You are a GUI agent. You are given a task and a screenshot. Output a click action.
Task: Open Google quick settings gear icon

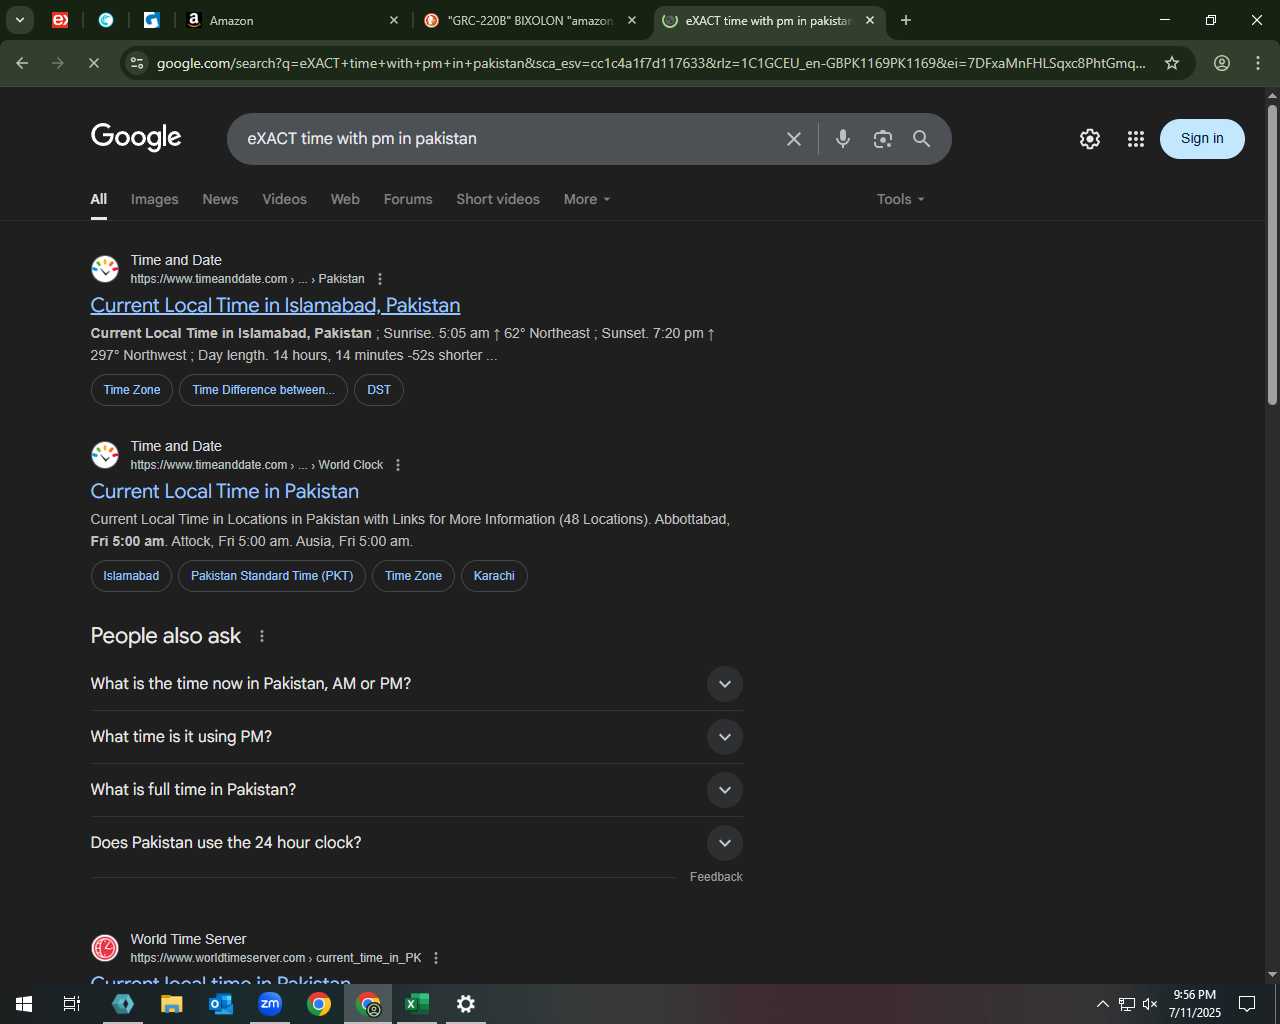[1090, 139]
